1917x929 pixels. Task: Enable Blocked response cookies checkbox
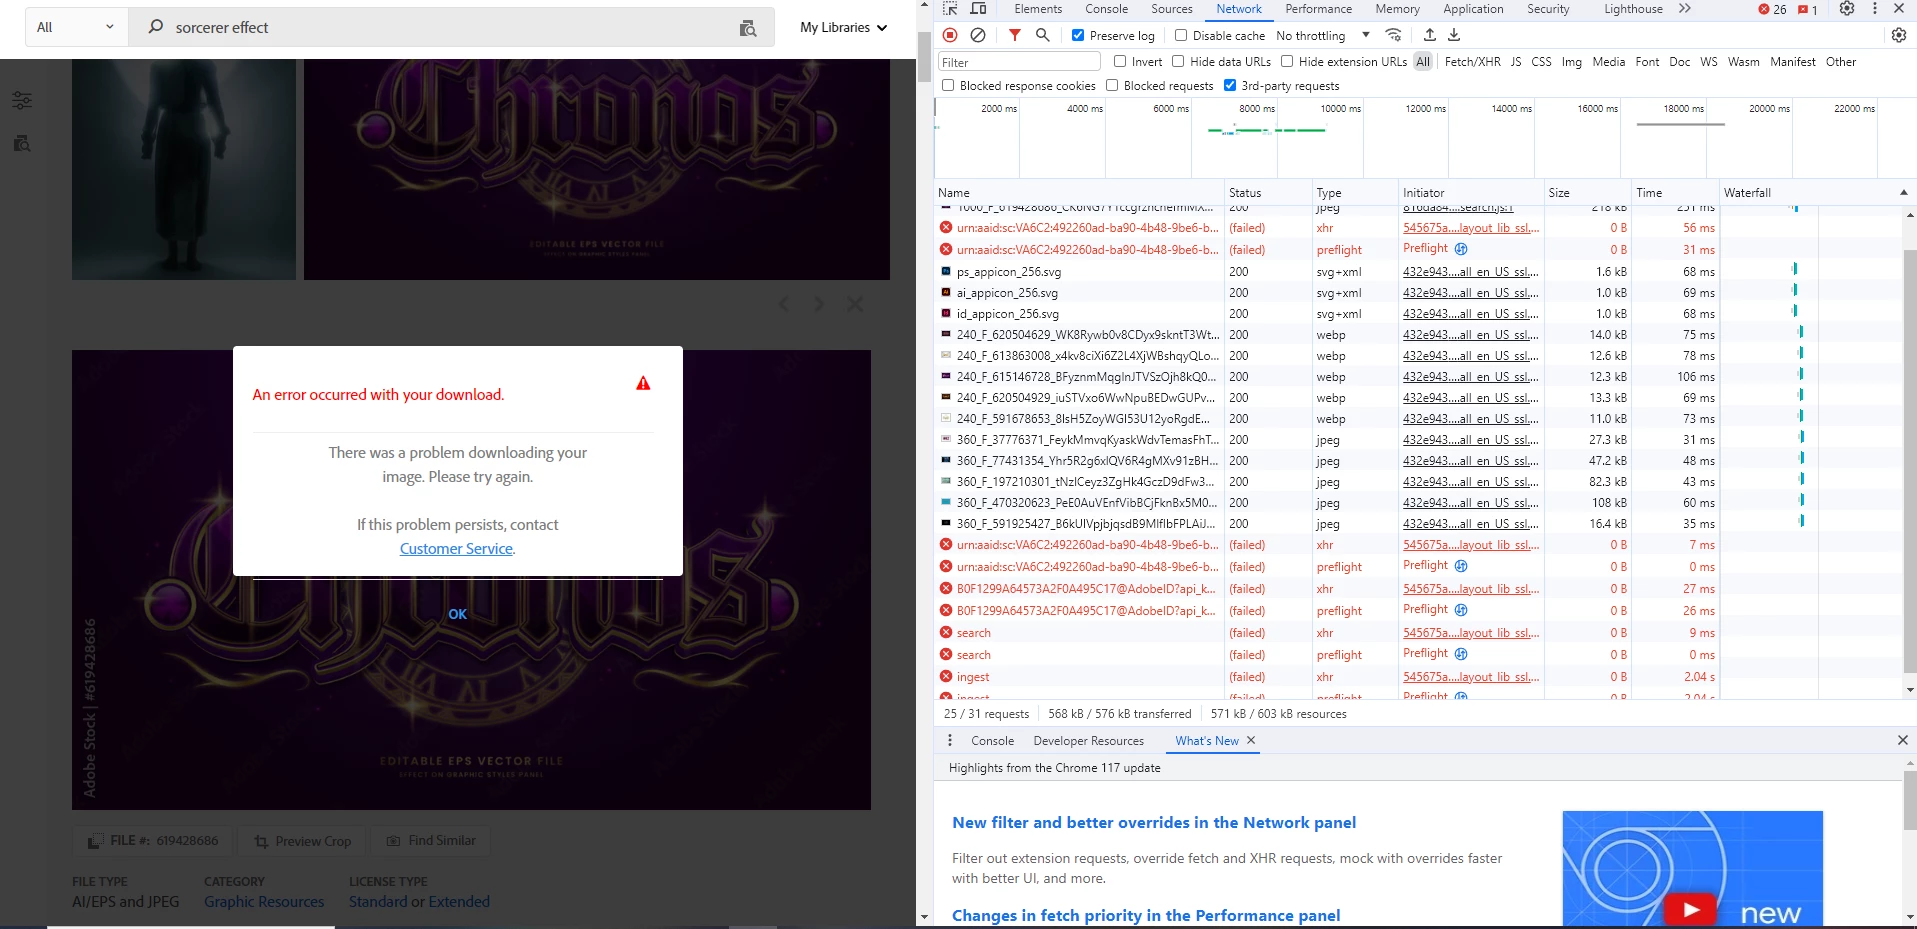948,85
